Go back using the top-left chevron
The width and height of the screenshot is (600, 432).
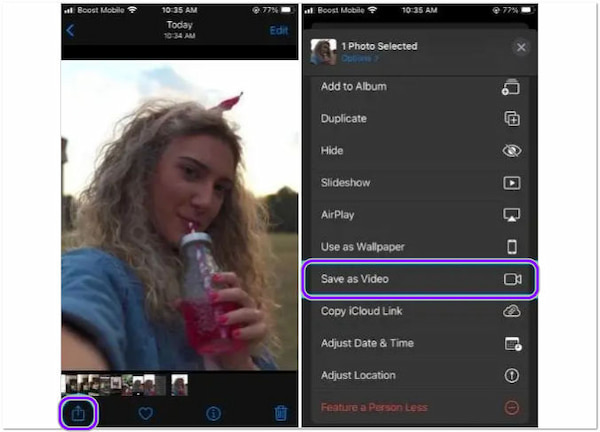point(70,31)
